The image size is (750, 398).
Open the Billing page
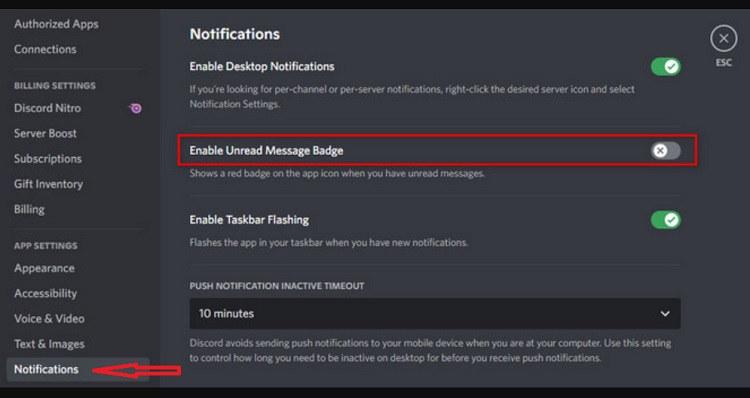(x=29, y=210)
